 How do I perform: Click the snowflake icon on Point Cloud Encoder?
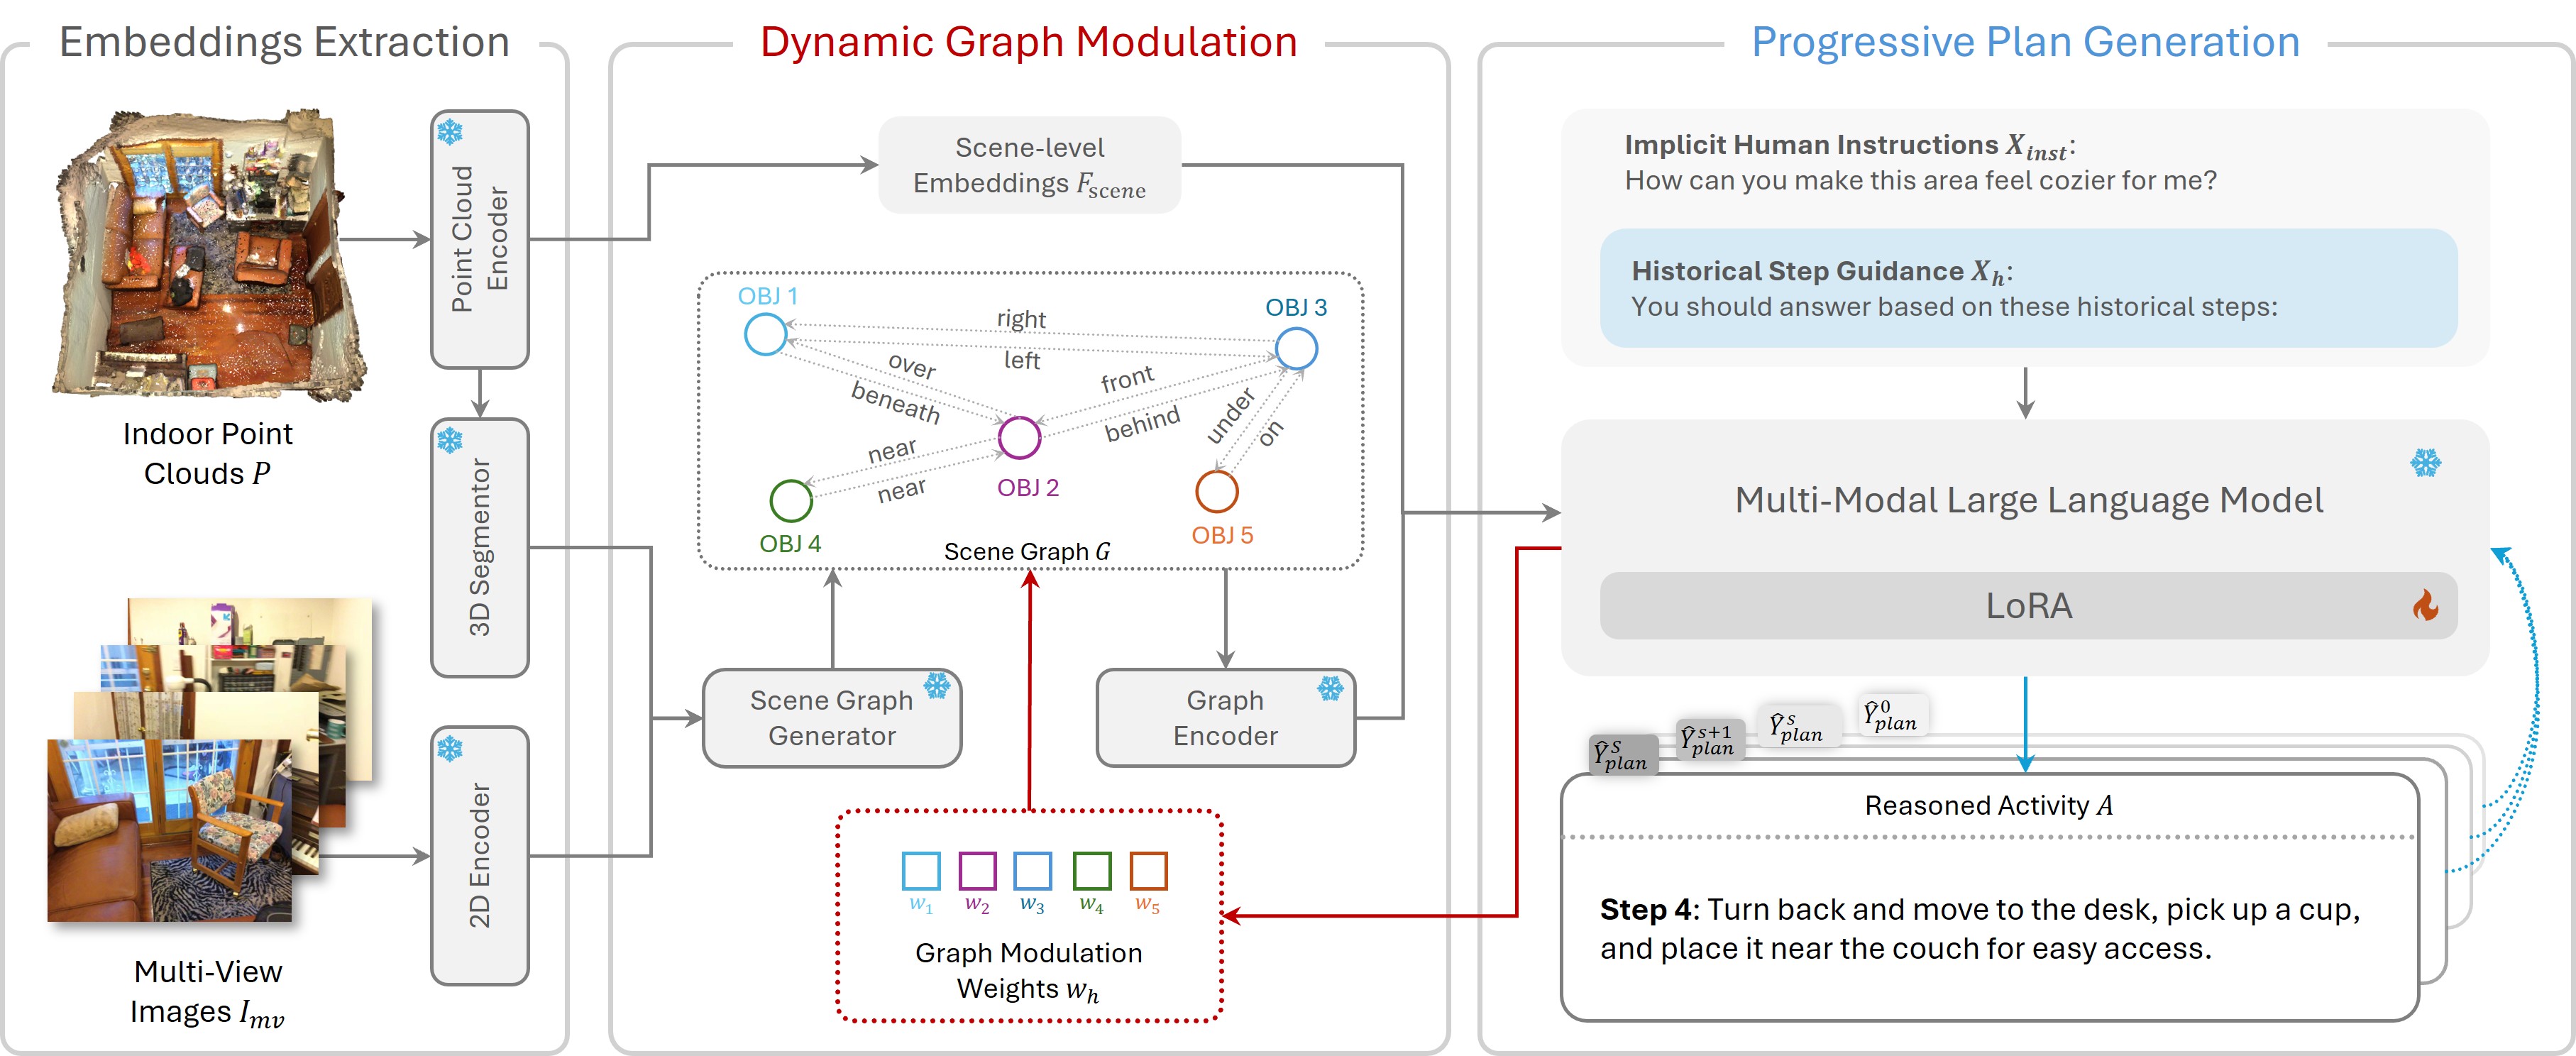coord(450,132)
